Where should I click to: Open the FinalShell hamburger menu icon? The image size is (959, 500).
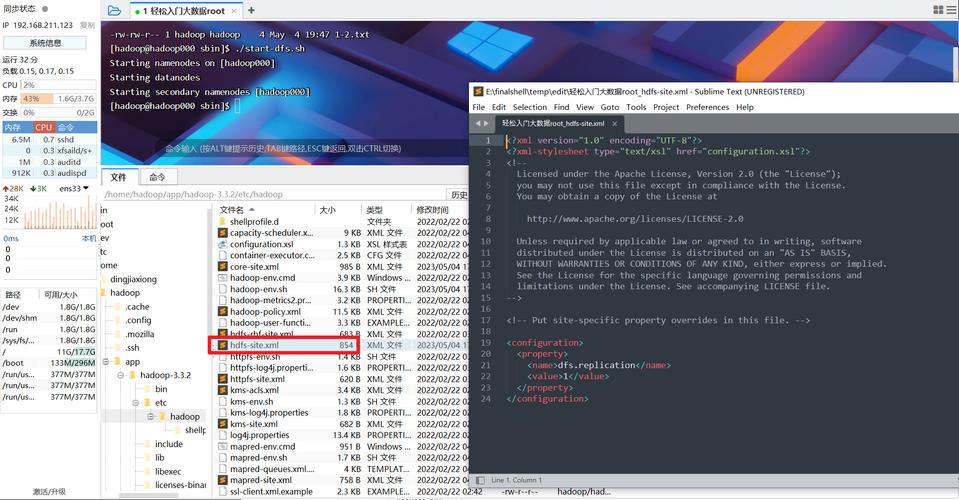(x=952, y=10)
